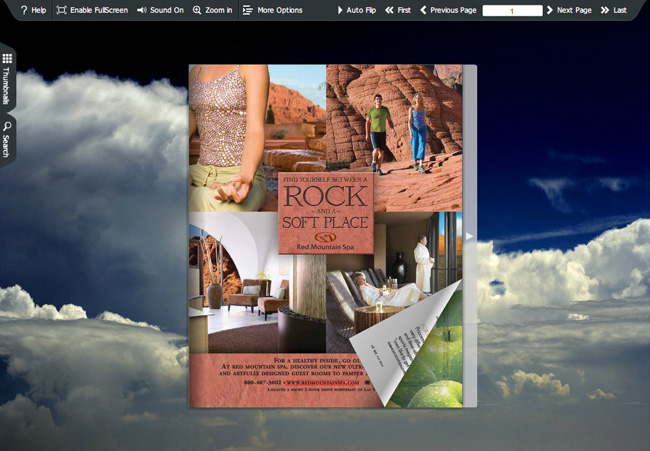650x451 pixels.
Task: Enable FullScreen mode
Action: (92, 10)
